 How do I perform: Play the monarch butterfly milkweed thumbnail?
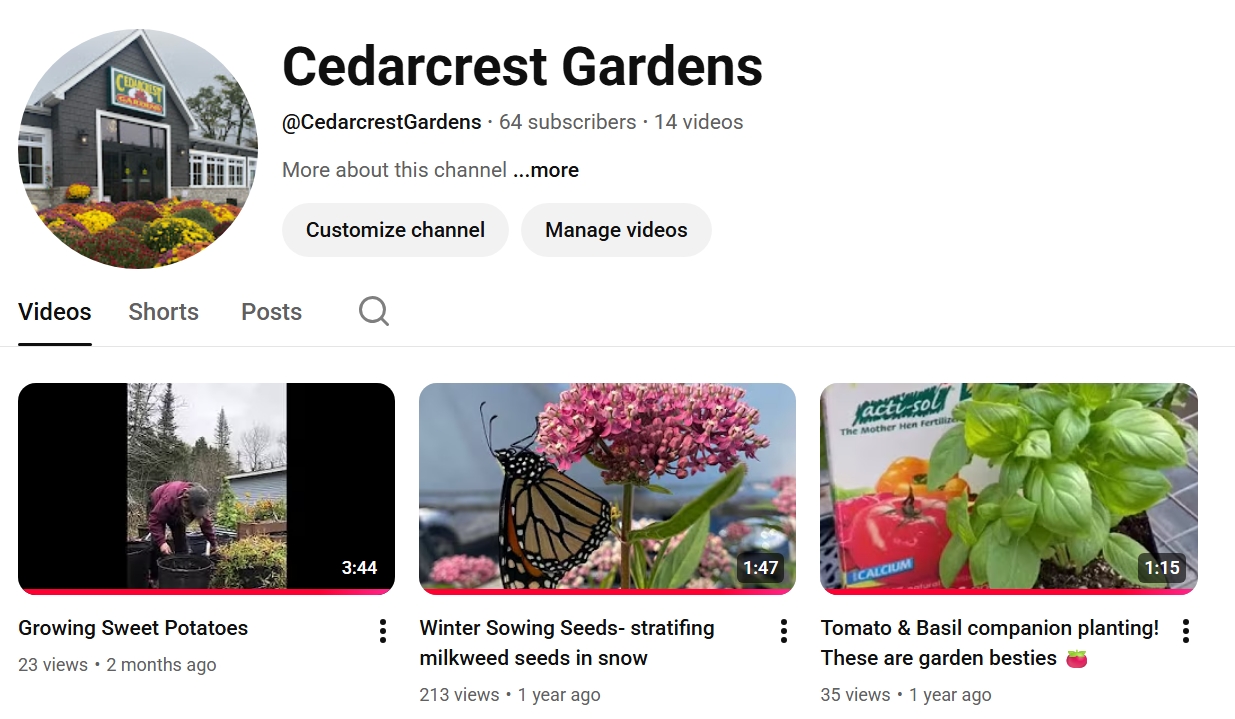(607, 488)
